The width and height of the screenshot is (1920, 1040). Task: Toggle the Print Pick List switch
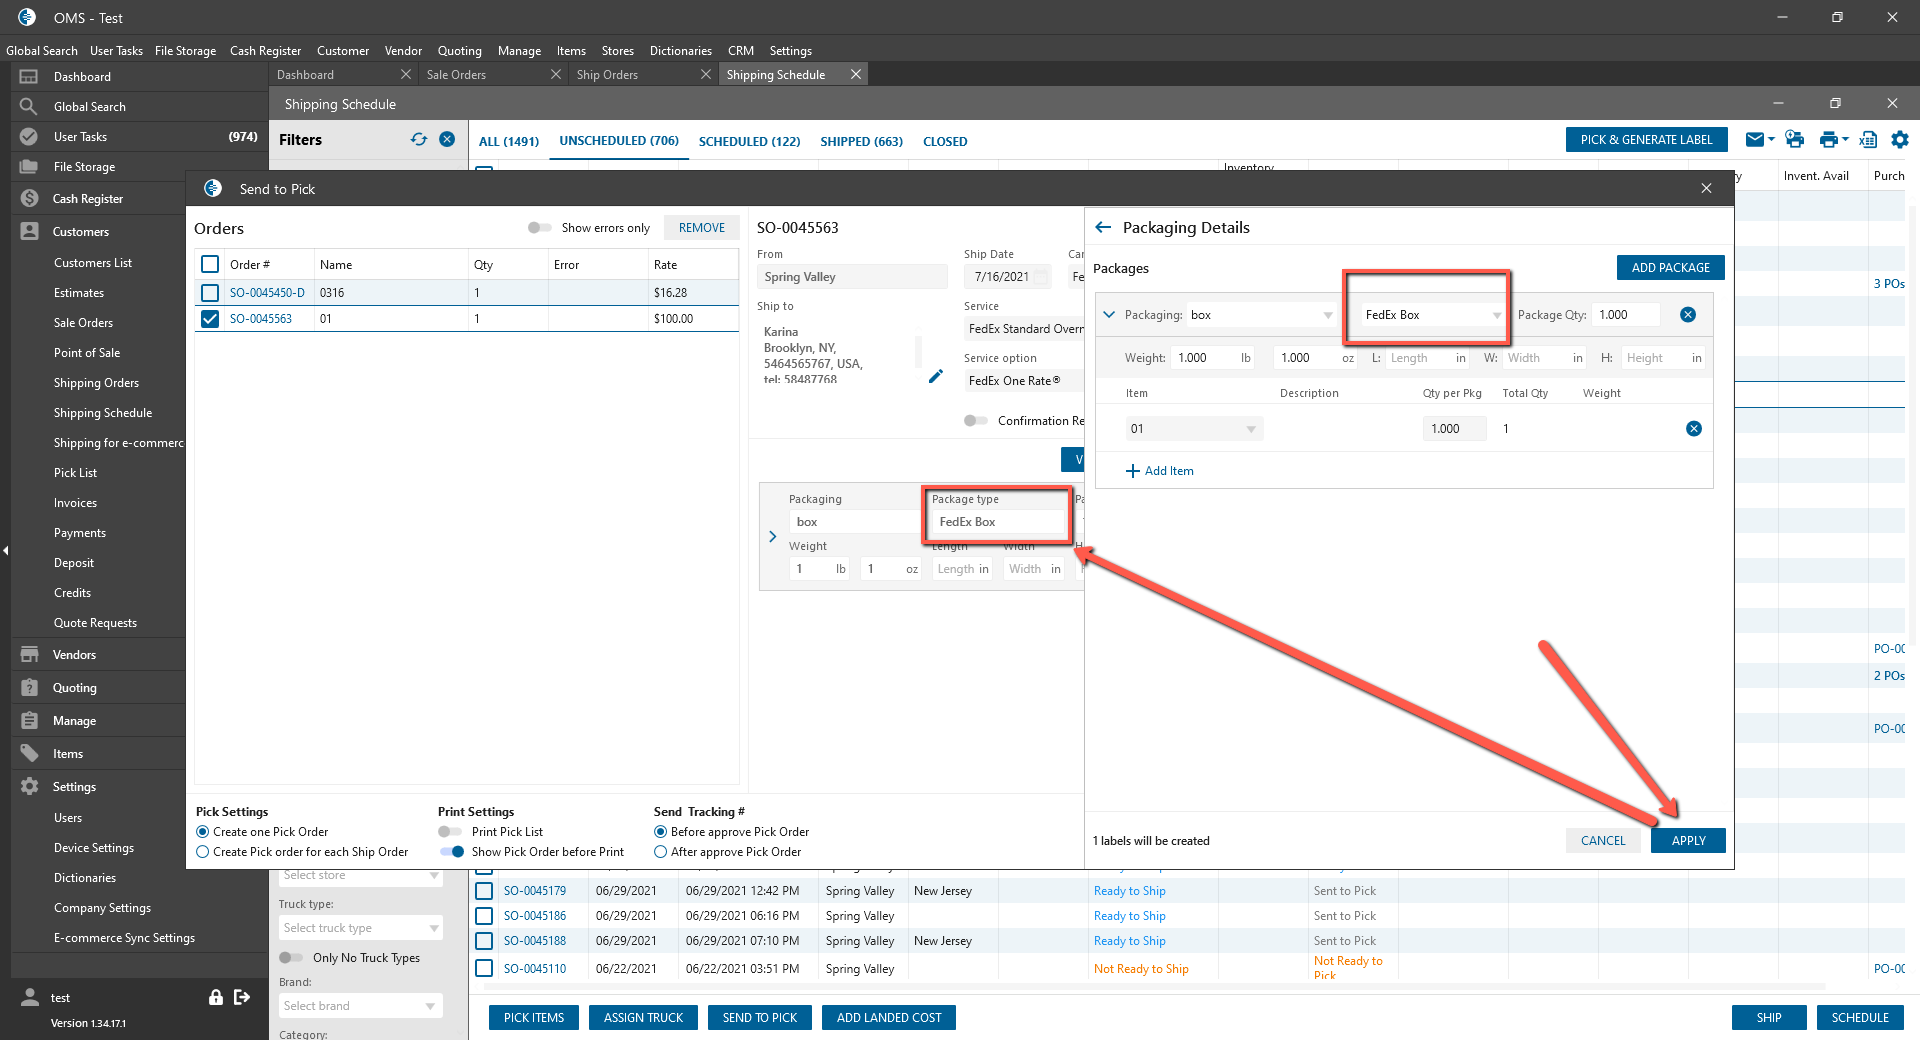pyautogui.click(x=450, y=832)
